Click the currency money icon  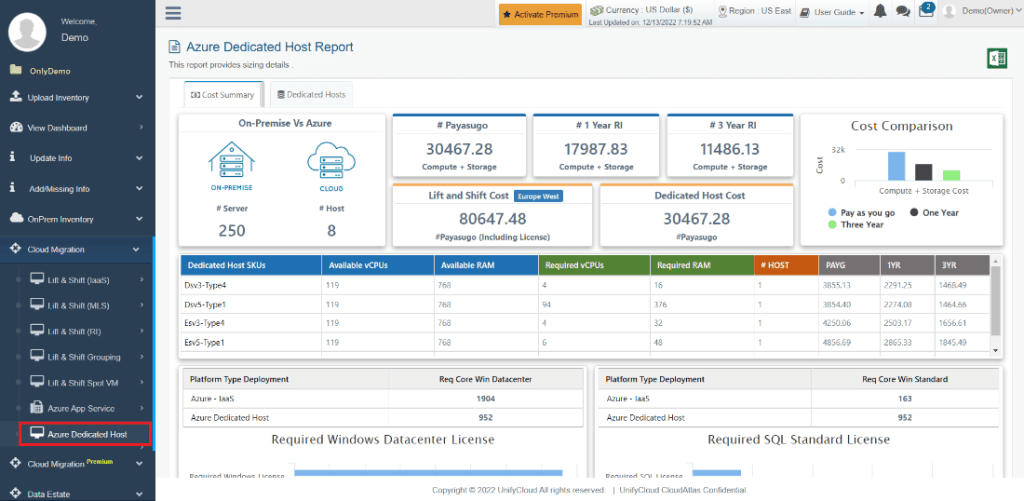[x=596, y=10]
